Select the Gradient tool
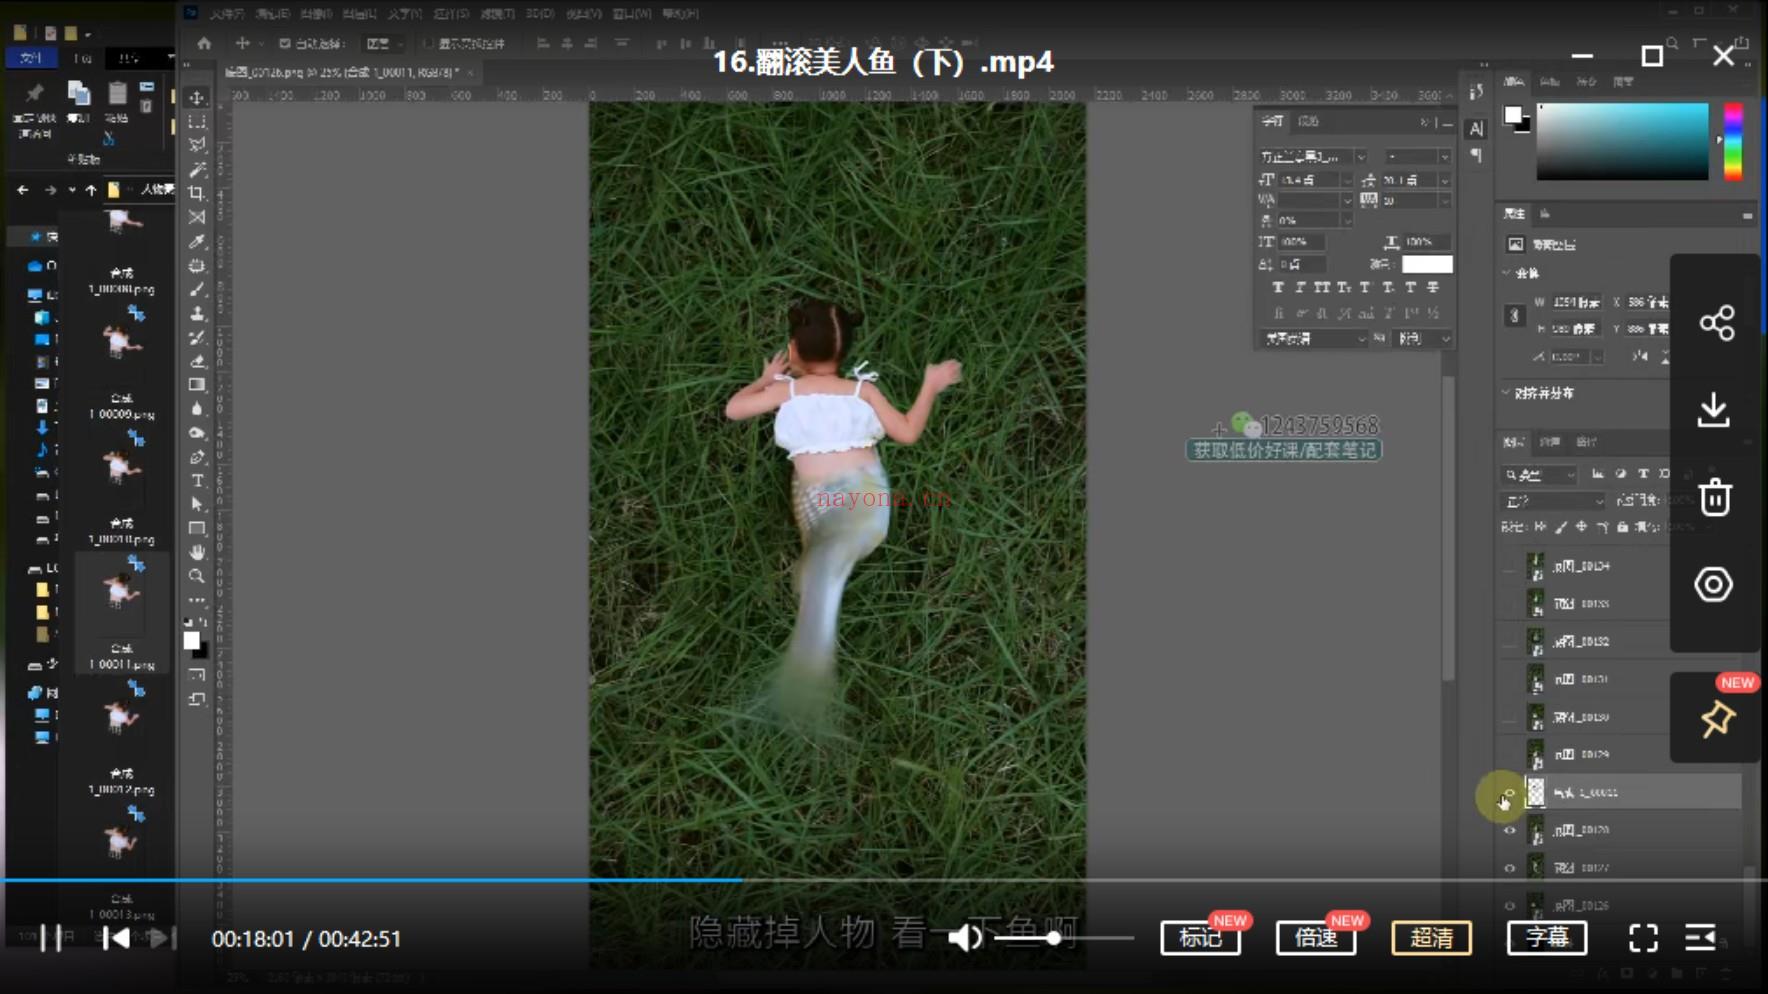The image size is (1768, 994). [x=197, y=385]
